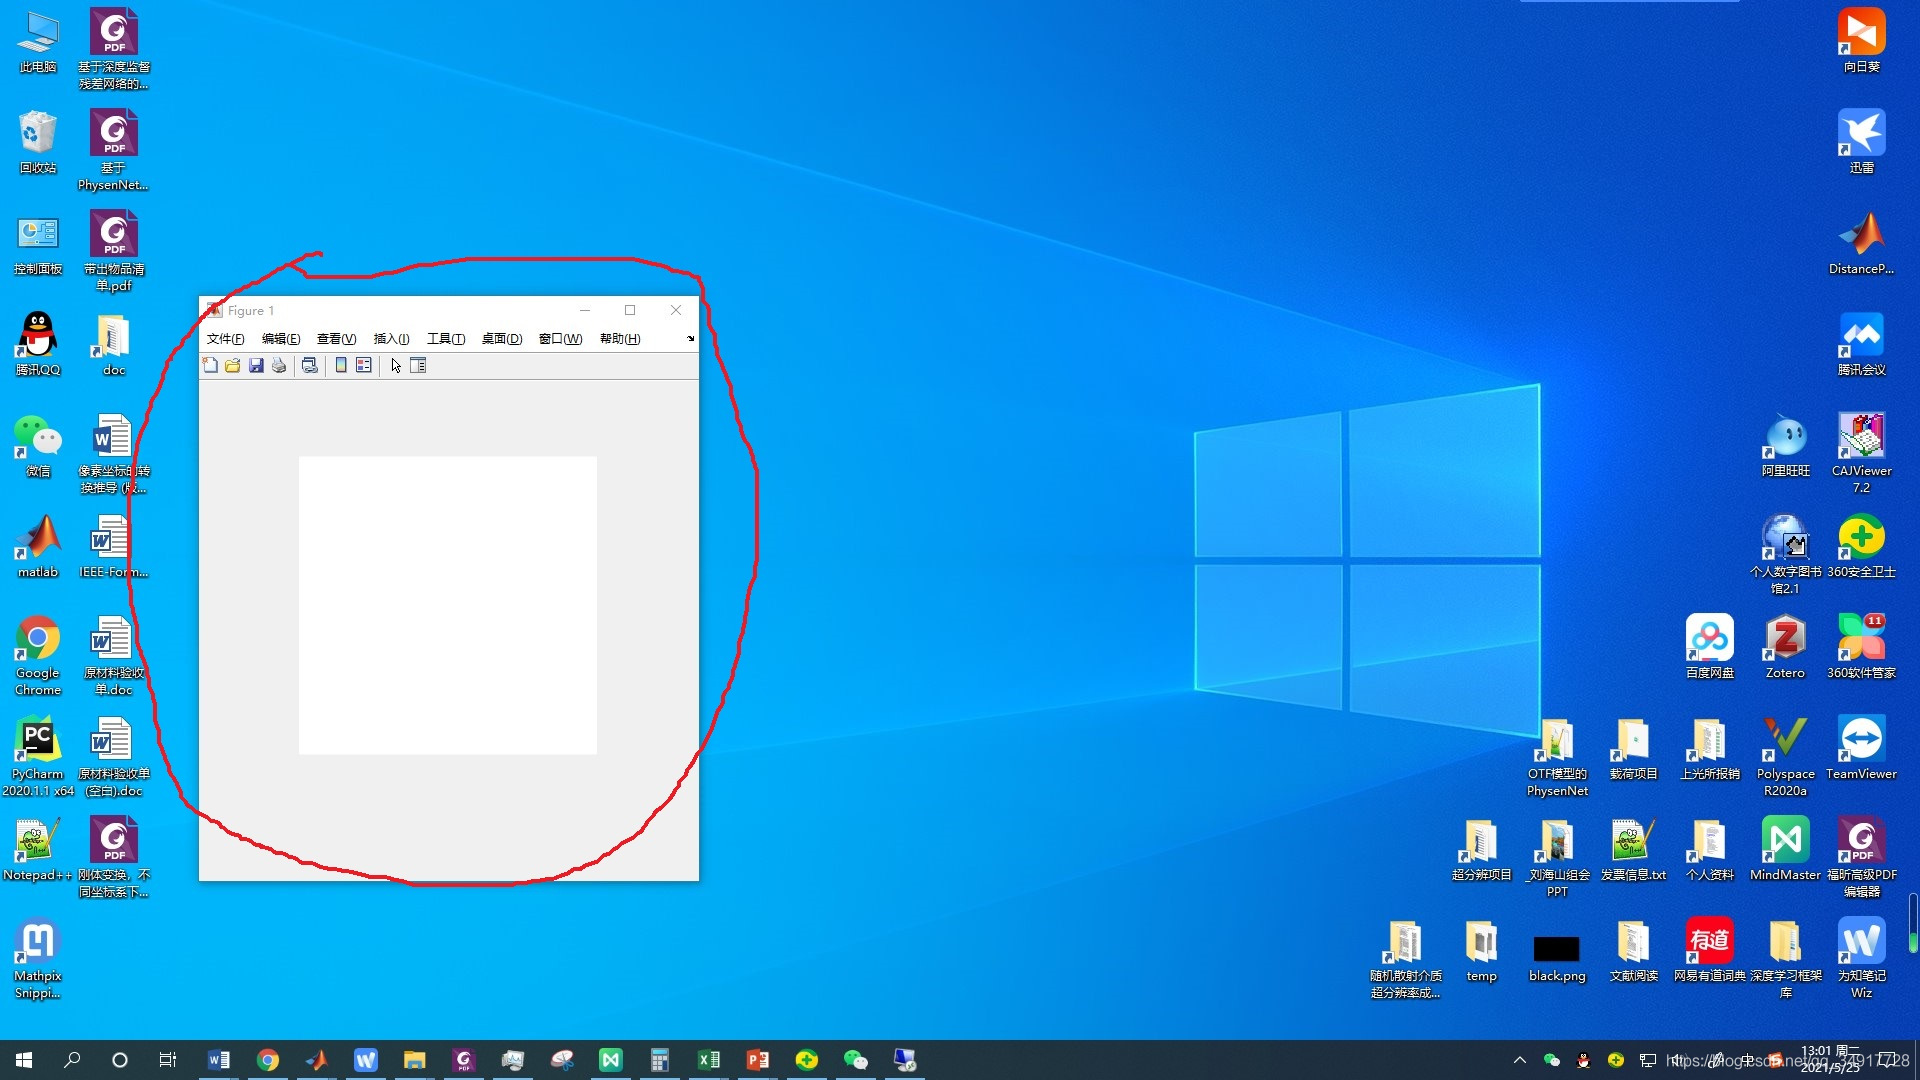Expand the 视图 menu dropdown
The width and height of the screenshot is (1920, 1080).
(334, 338)
